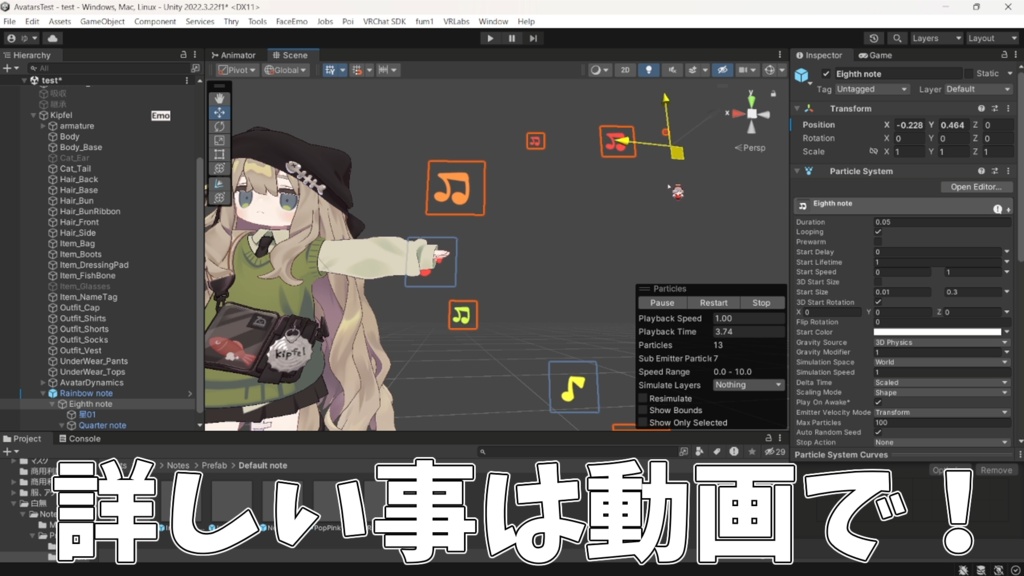Expand the armature tree item
The width and height of the screenshot is (1024, 576).
point(43,126)
